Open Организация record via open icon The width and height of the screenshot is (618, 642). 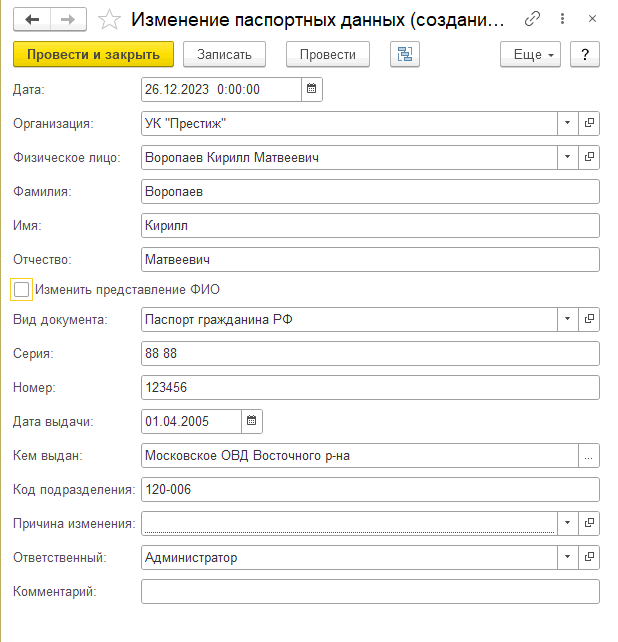click(x=589, y=123)
